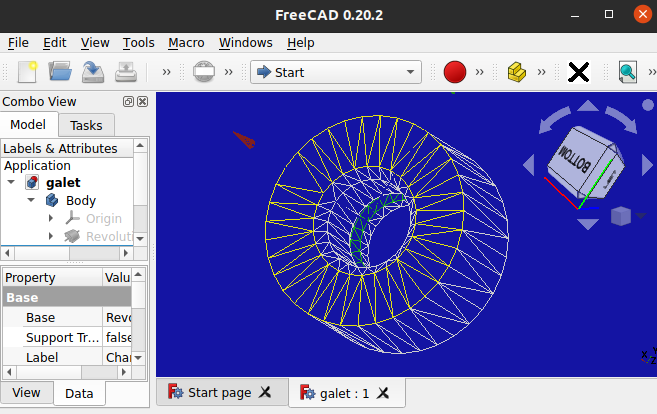Click the magnifier document search icon
Viewport: 657px width, 414px height.
(x=628, y=72)
